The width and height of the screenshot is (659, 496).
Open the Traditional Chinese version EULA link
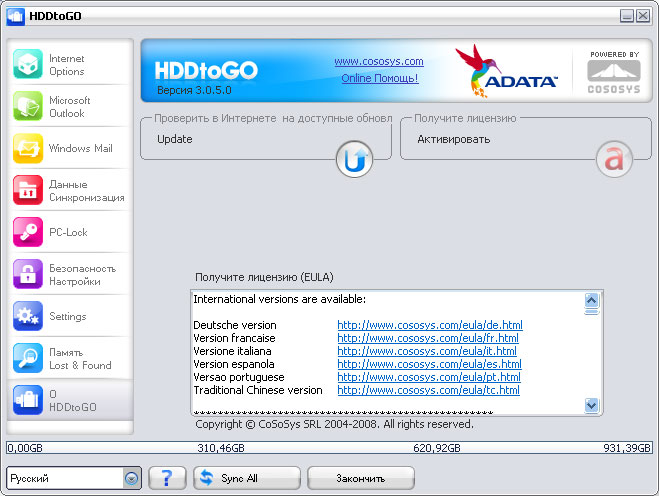coord(428,390)
